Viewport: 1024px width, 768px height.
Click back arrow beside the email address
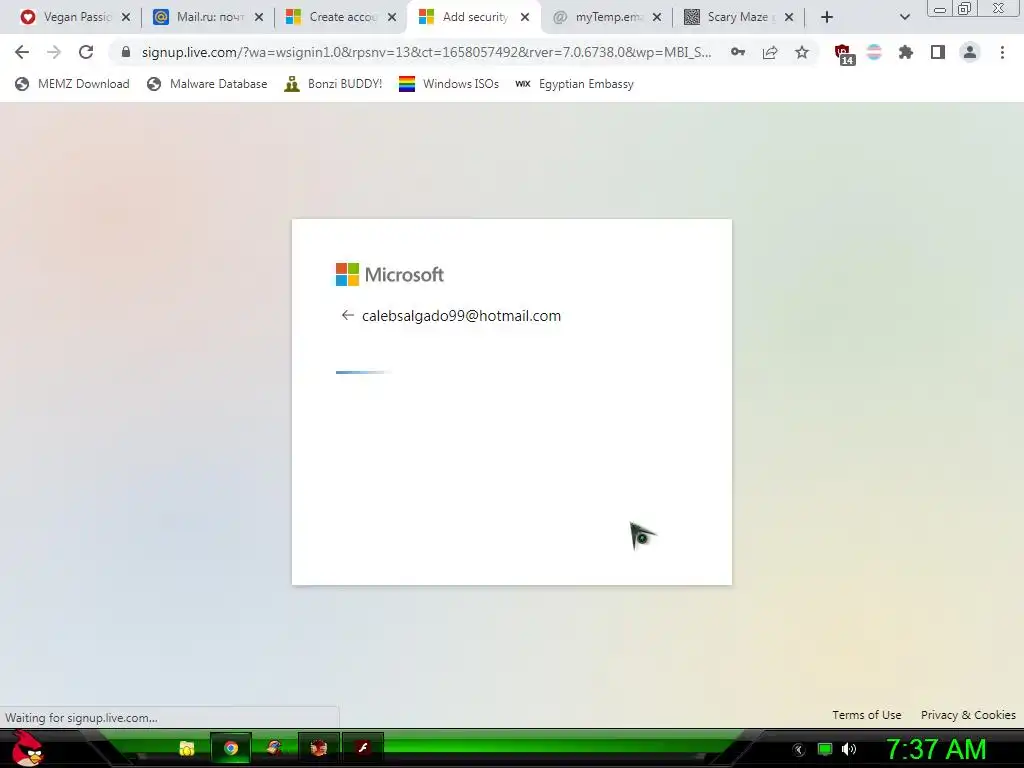(347, 315)
